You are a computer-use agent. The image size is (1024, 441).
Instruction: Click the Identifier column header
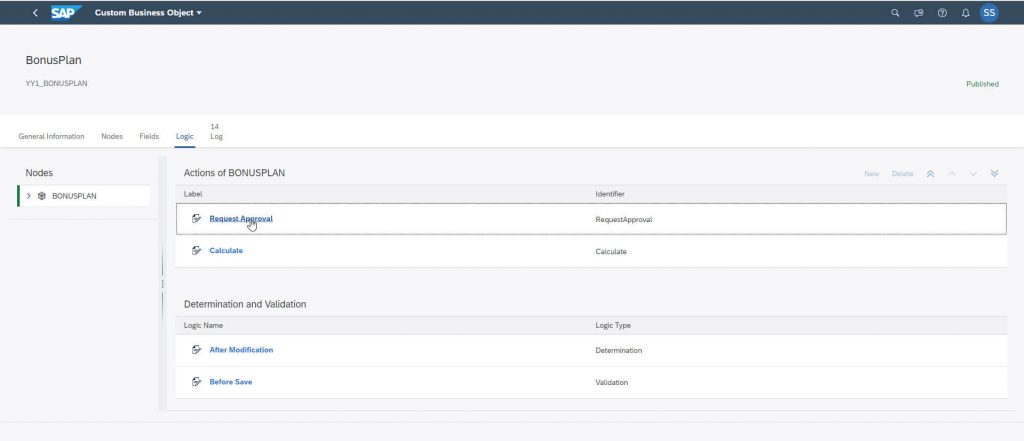click(610, 194)
